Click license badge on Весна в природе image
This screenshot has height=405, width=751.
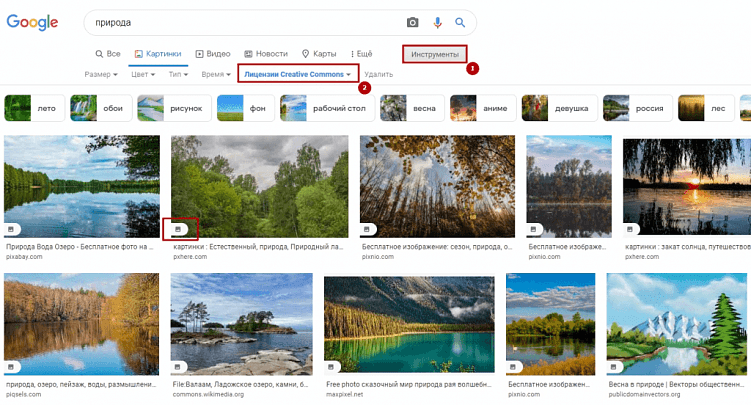pos(614,367)
